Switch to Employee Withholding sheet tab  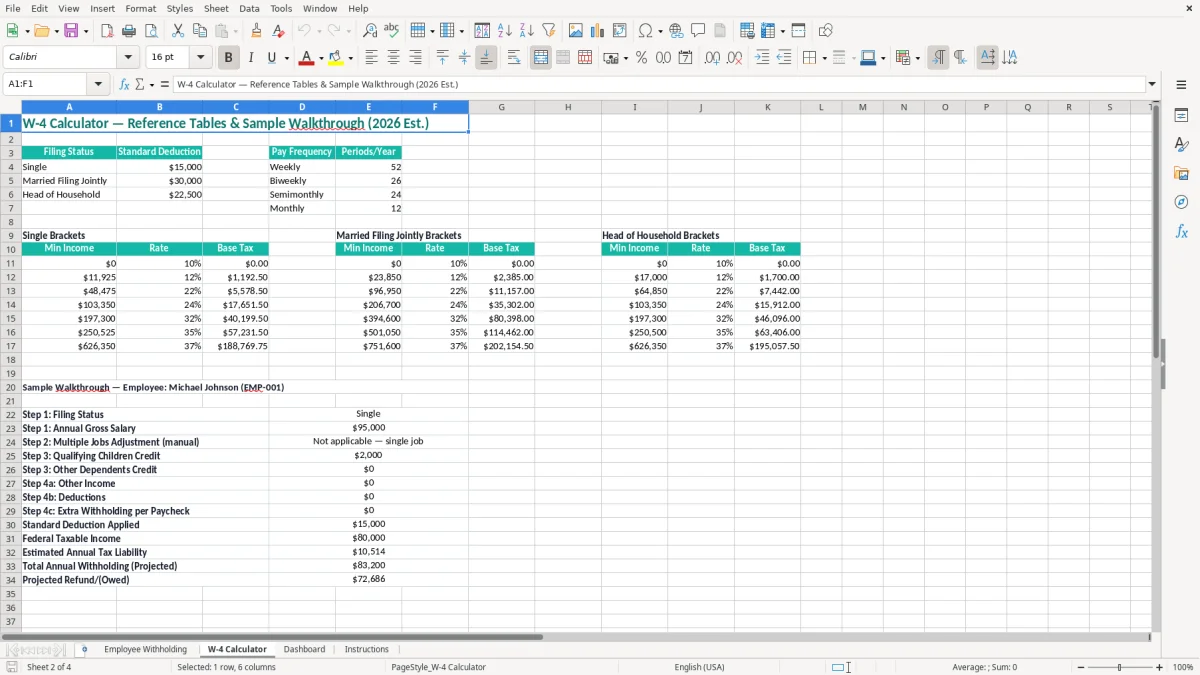click(145, 649)
